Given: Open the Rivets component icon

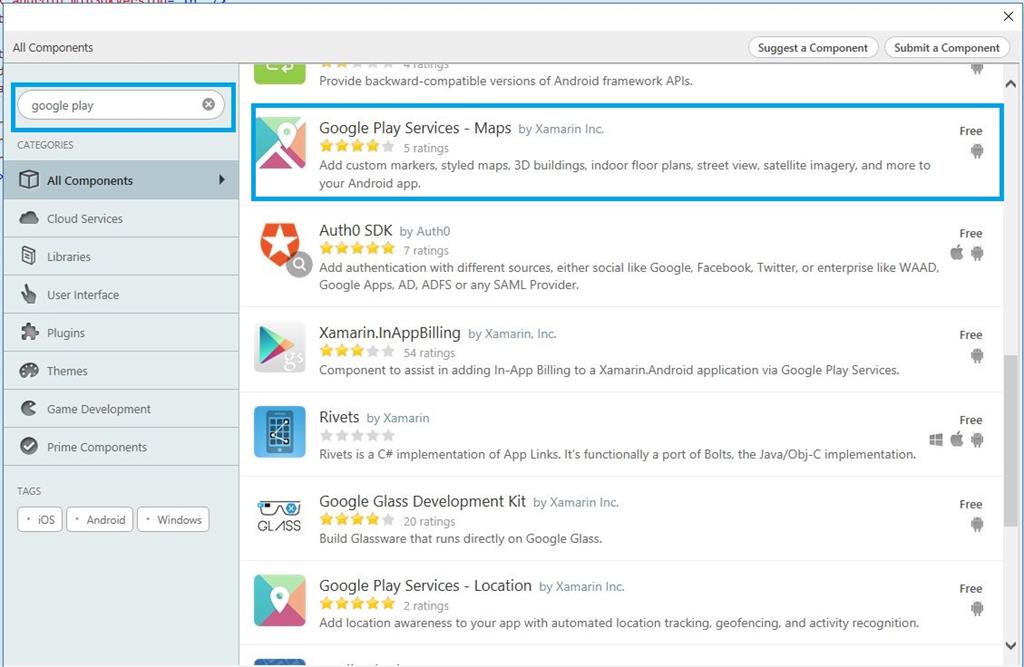Looking at the screenshot, I should [x=280, y=432].
